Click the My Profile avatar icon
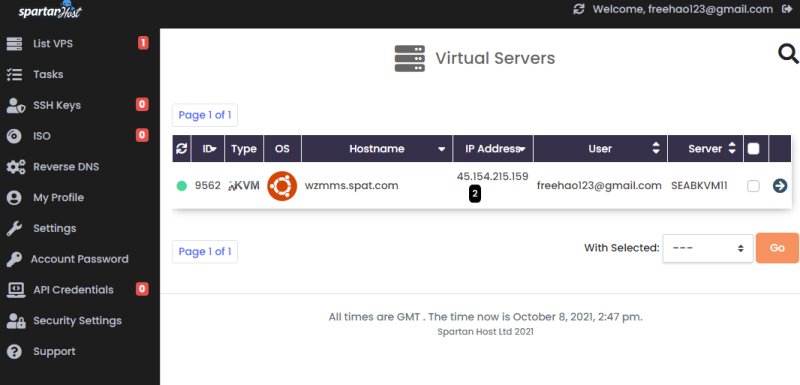800x385 pixels. pos(14,197)
